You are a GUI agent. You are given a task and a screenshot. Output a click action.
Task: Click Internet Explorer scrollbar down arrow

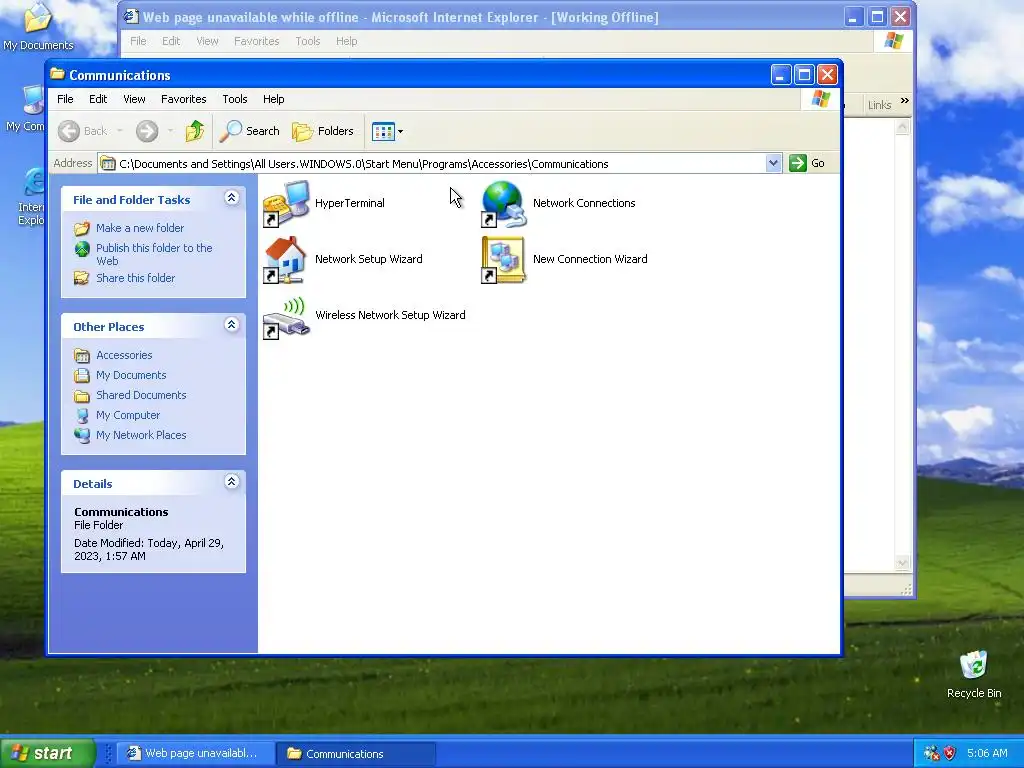tap(903, 563)
